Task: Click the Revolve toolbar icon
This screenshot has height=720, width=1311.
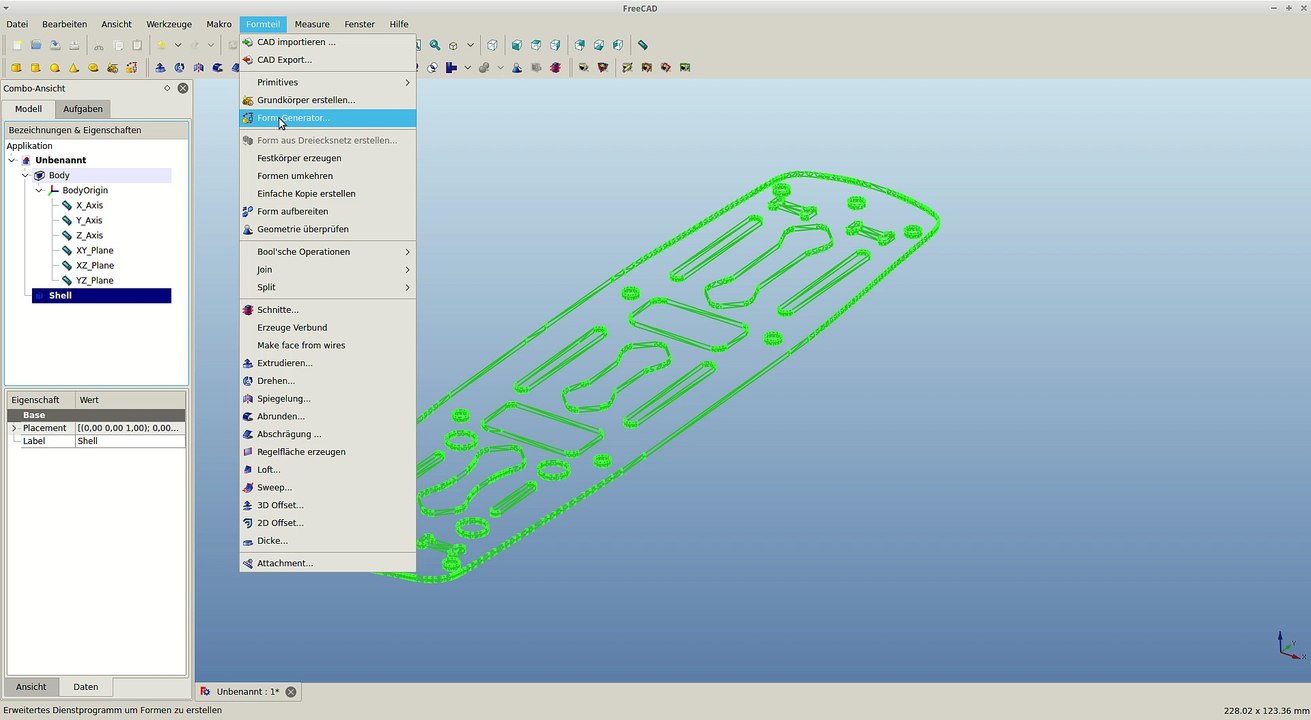Action: tap(179, 68)
